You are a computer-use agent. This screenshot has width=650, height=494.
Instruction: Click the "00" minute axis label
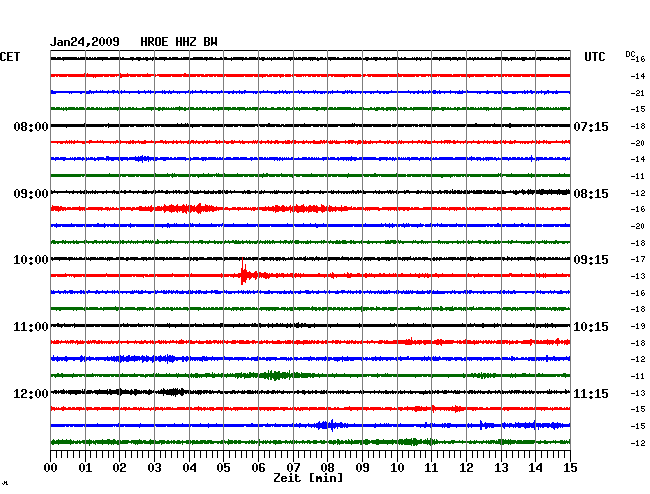(51, 468)
